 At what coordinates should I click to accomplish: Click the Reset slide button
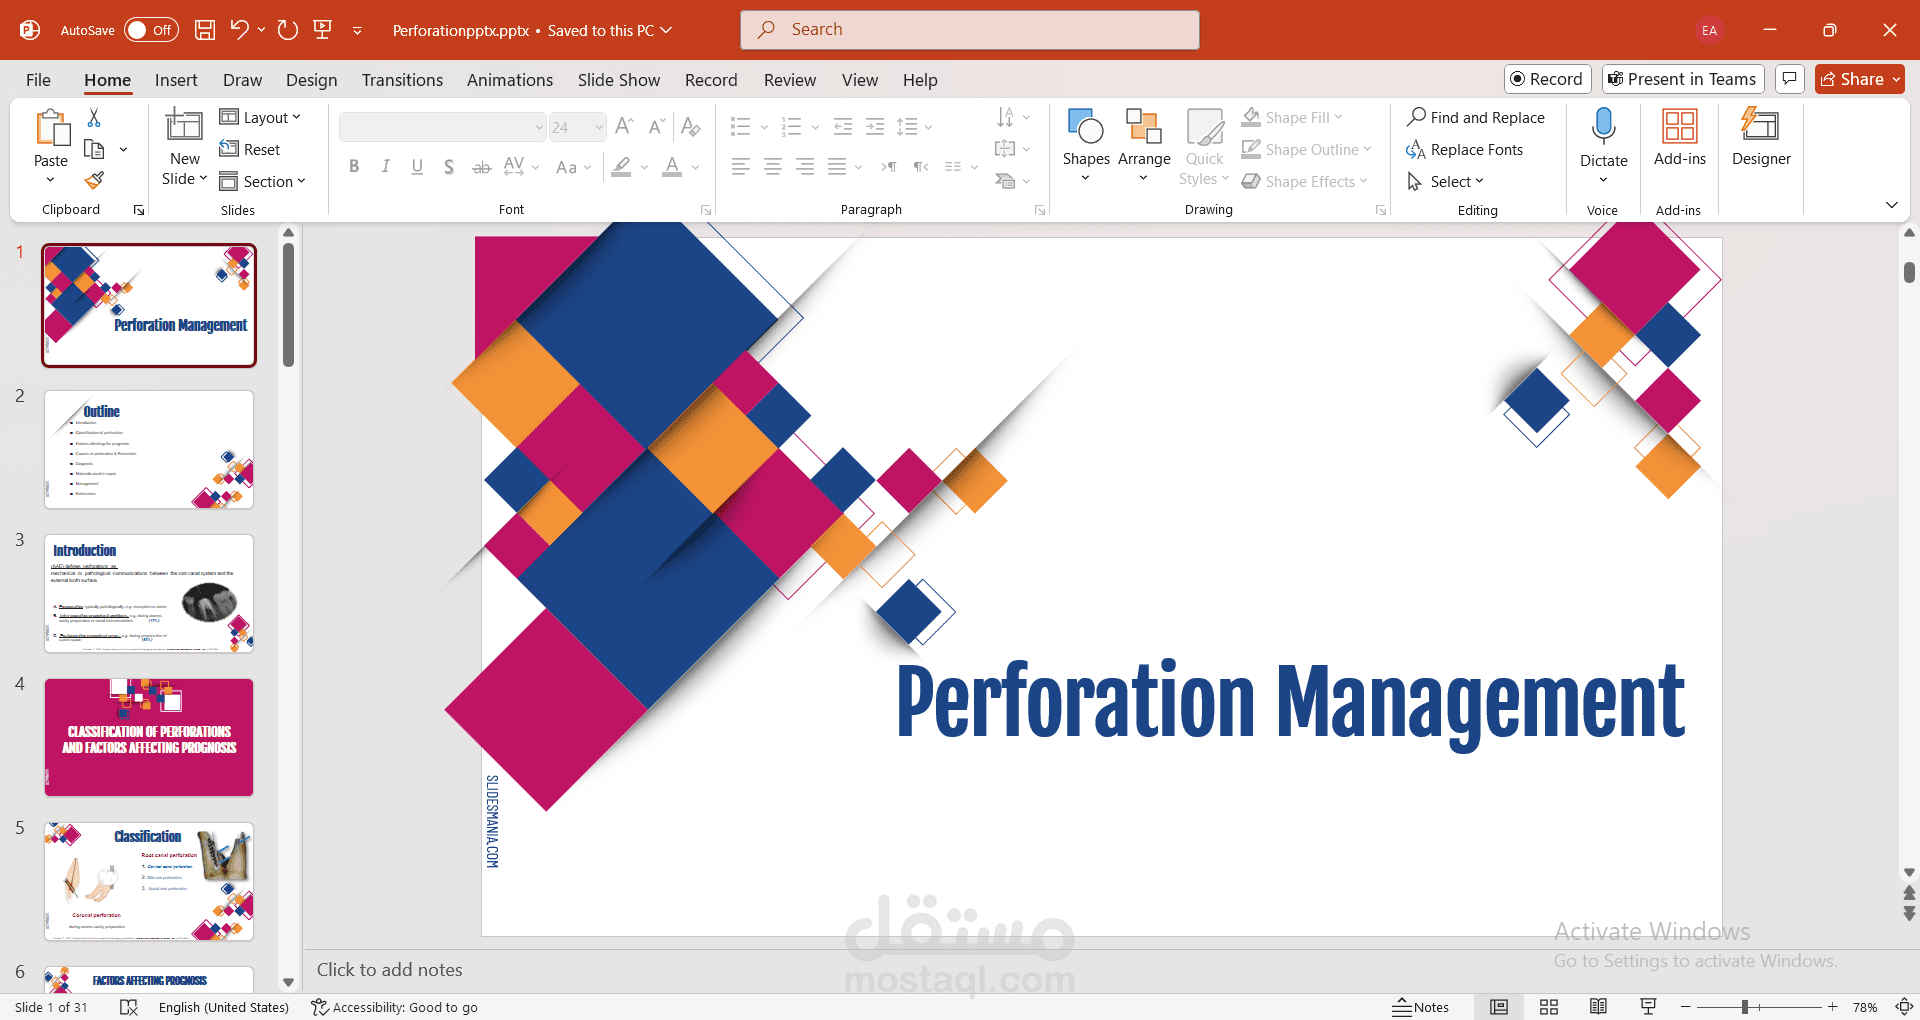pos(250,149)
